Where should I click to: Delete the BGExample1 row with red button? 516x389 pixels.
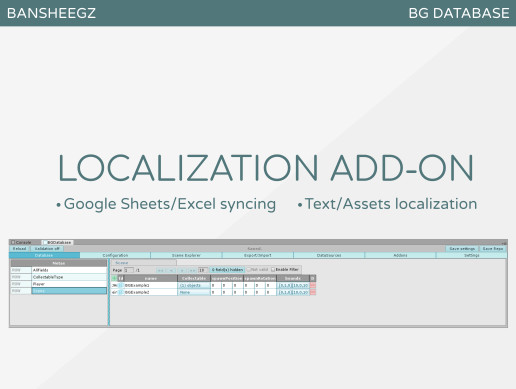click(x=313, y=285)
